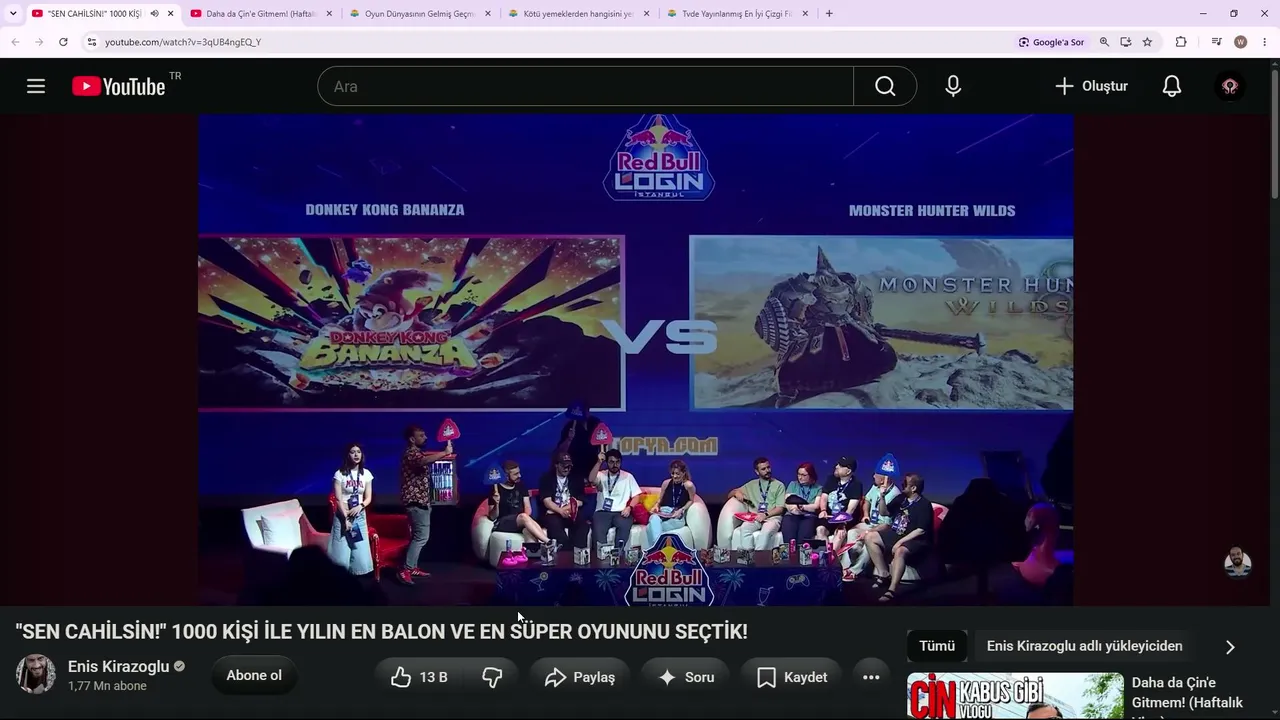Screen dimensions: 1280x720
Task: Click the search magnifier button
Action: pyautogui.click(x=885, y=86)
